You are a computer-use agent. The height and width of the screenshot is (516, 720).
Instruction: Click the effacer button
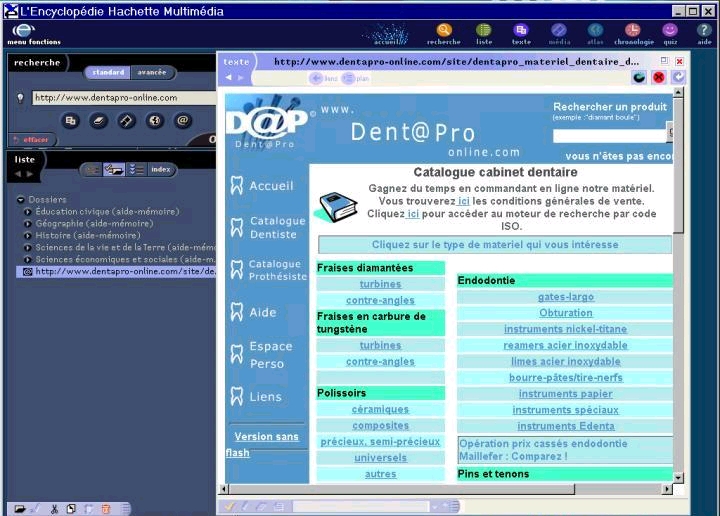[33, 140]
